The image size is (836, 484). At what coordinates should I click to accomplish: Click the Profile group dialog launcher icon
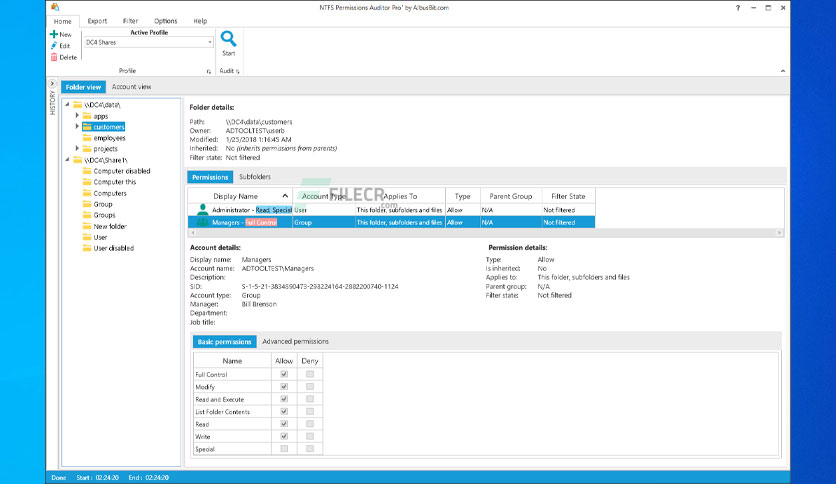coord(209,72)
